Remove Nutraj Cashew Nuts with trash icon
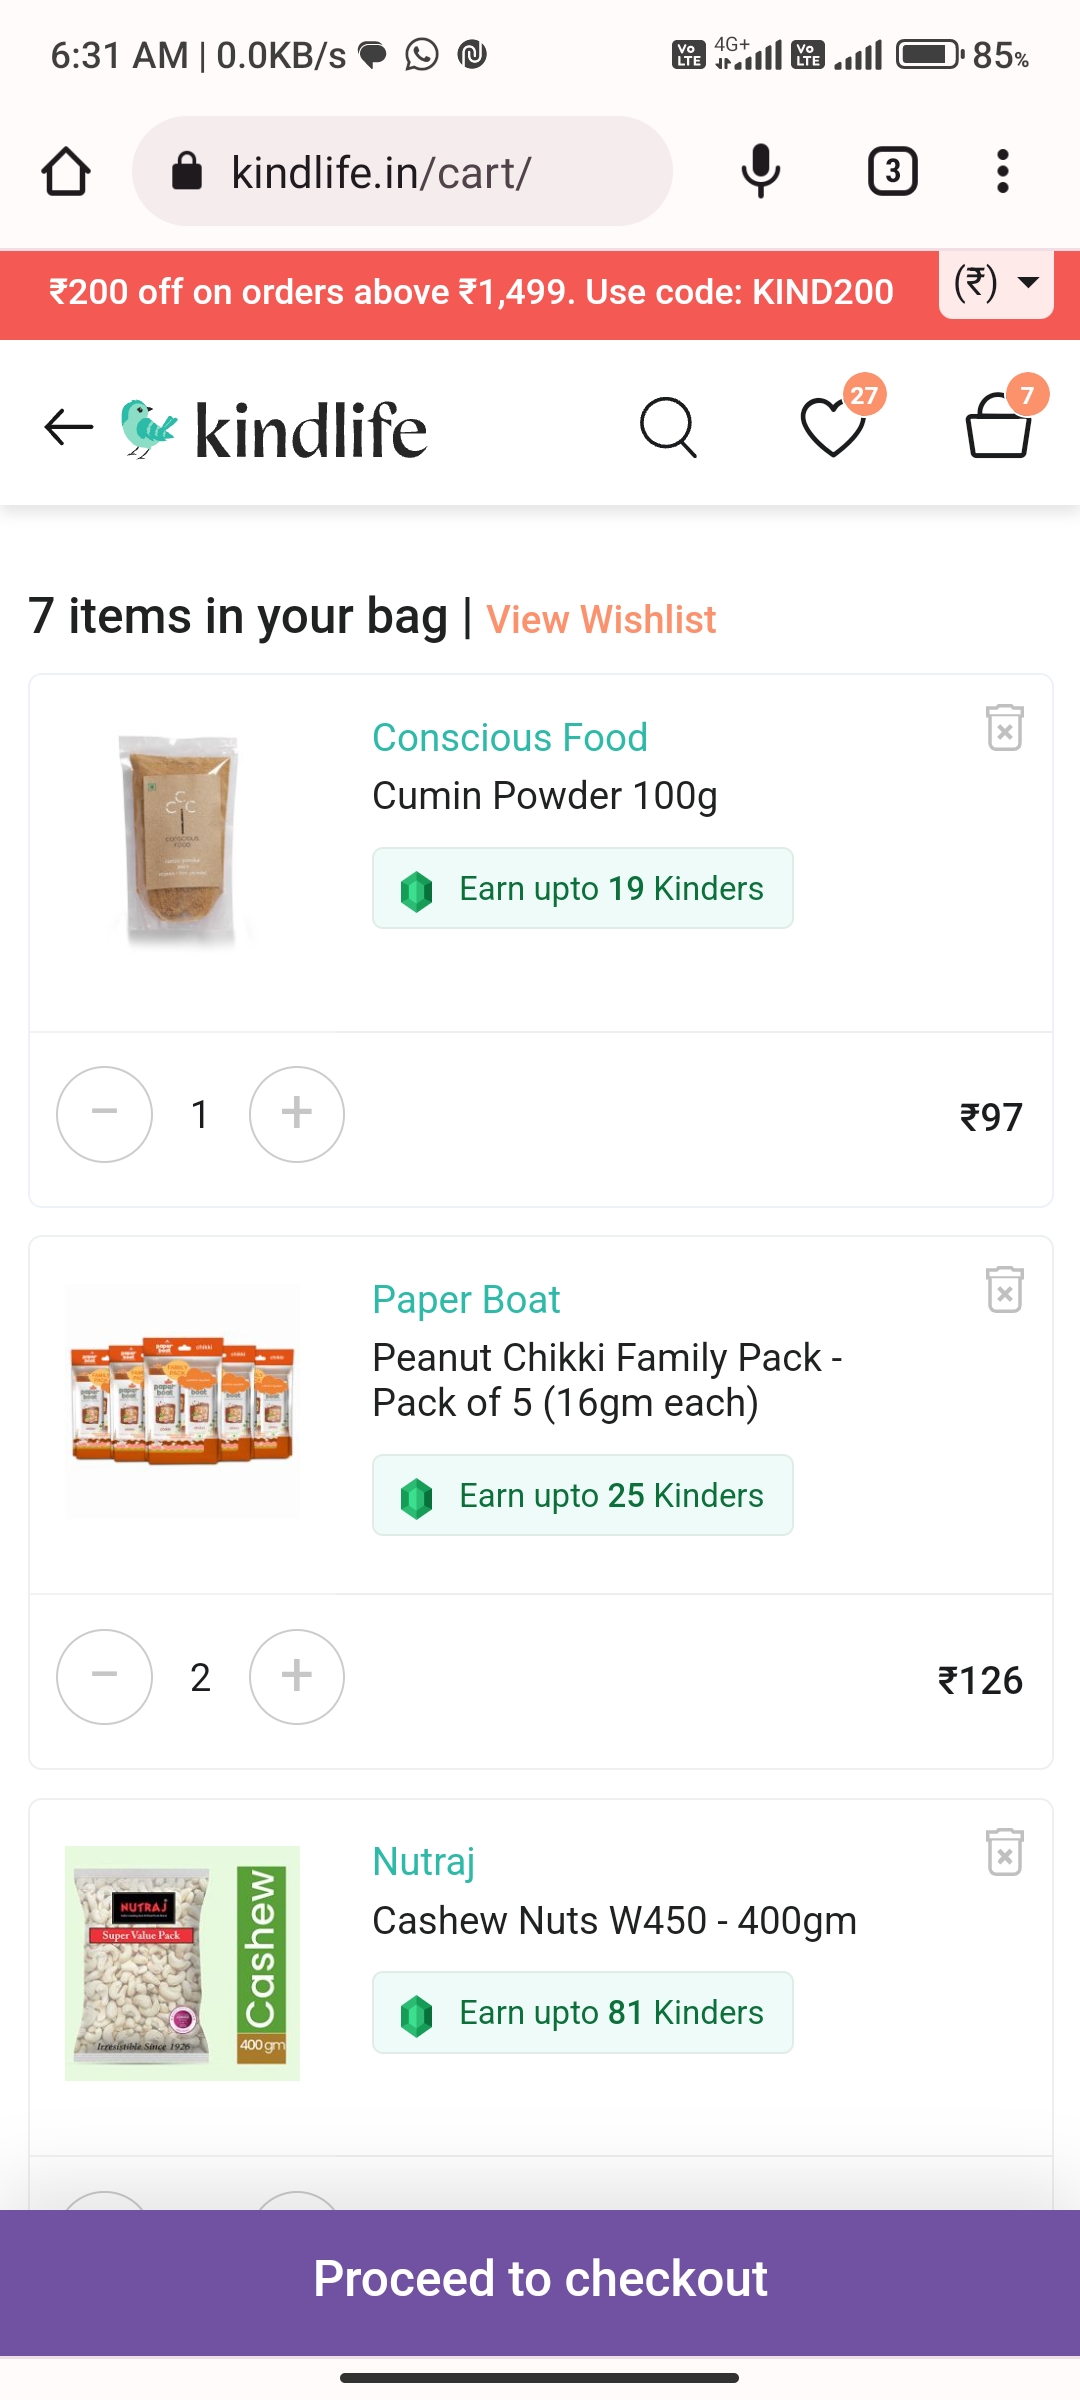1080x2400 pixels. pyautogui.click(x=1004, y=1852)
